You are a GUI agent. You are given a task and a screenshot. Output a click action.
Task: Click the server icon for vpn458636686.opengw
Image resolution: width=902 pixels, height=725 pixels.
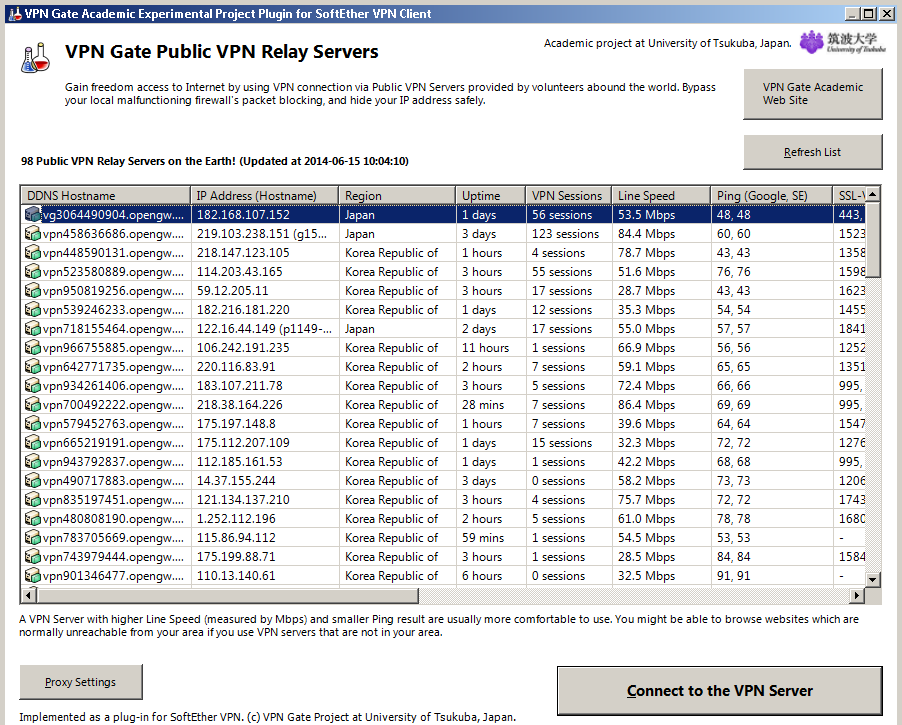pyautogui.click(x=33, y=234)
